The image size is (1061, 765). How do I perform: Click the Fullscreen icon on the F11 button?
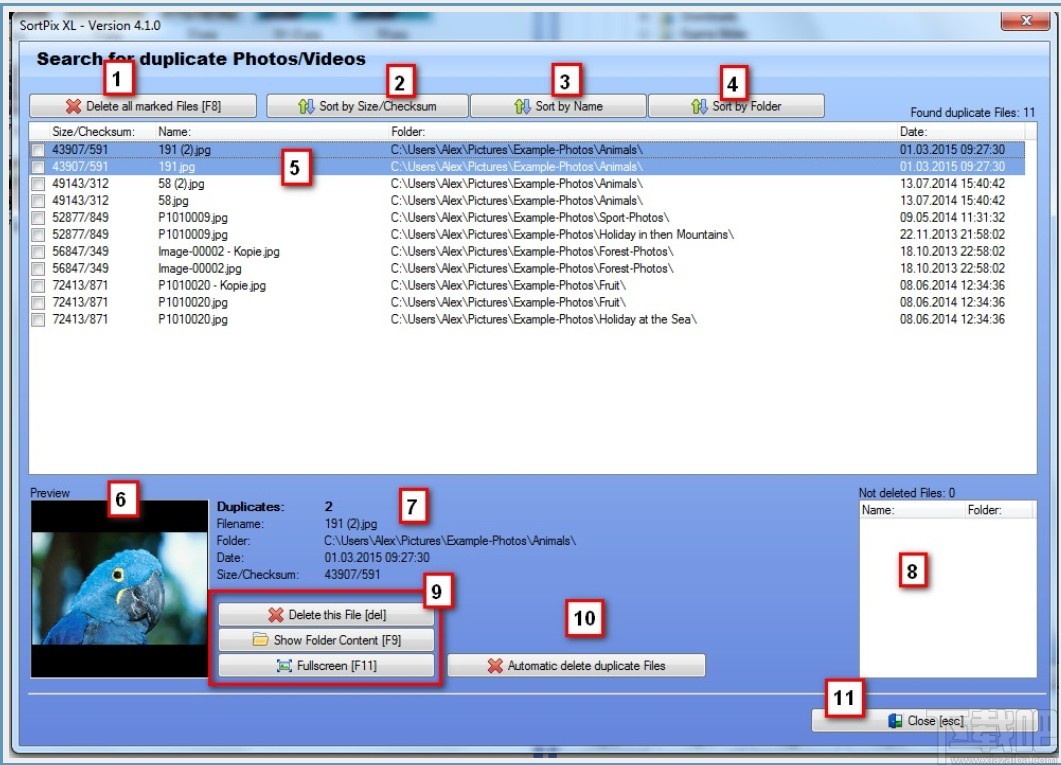[x=284, y=666]
